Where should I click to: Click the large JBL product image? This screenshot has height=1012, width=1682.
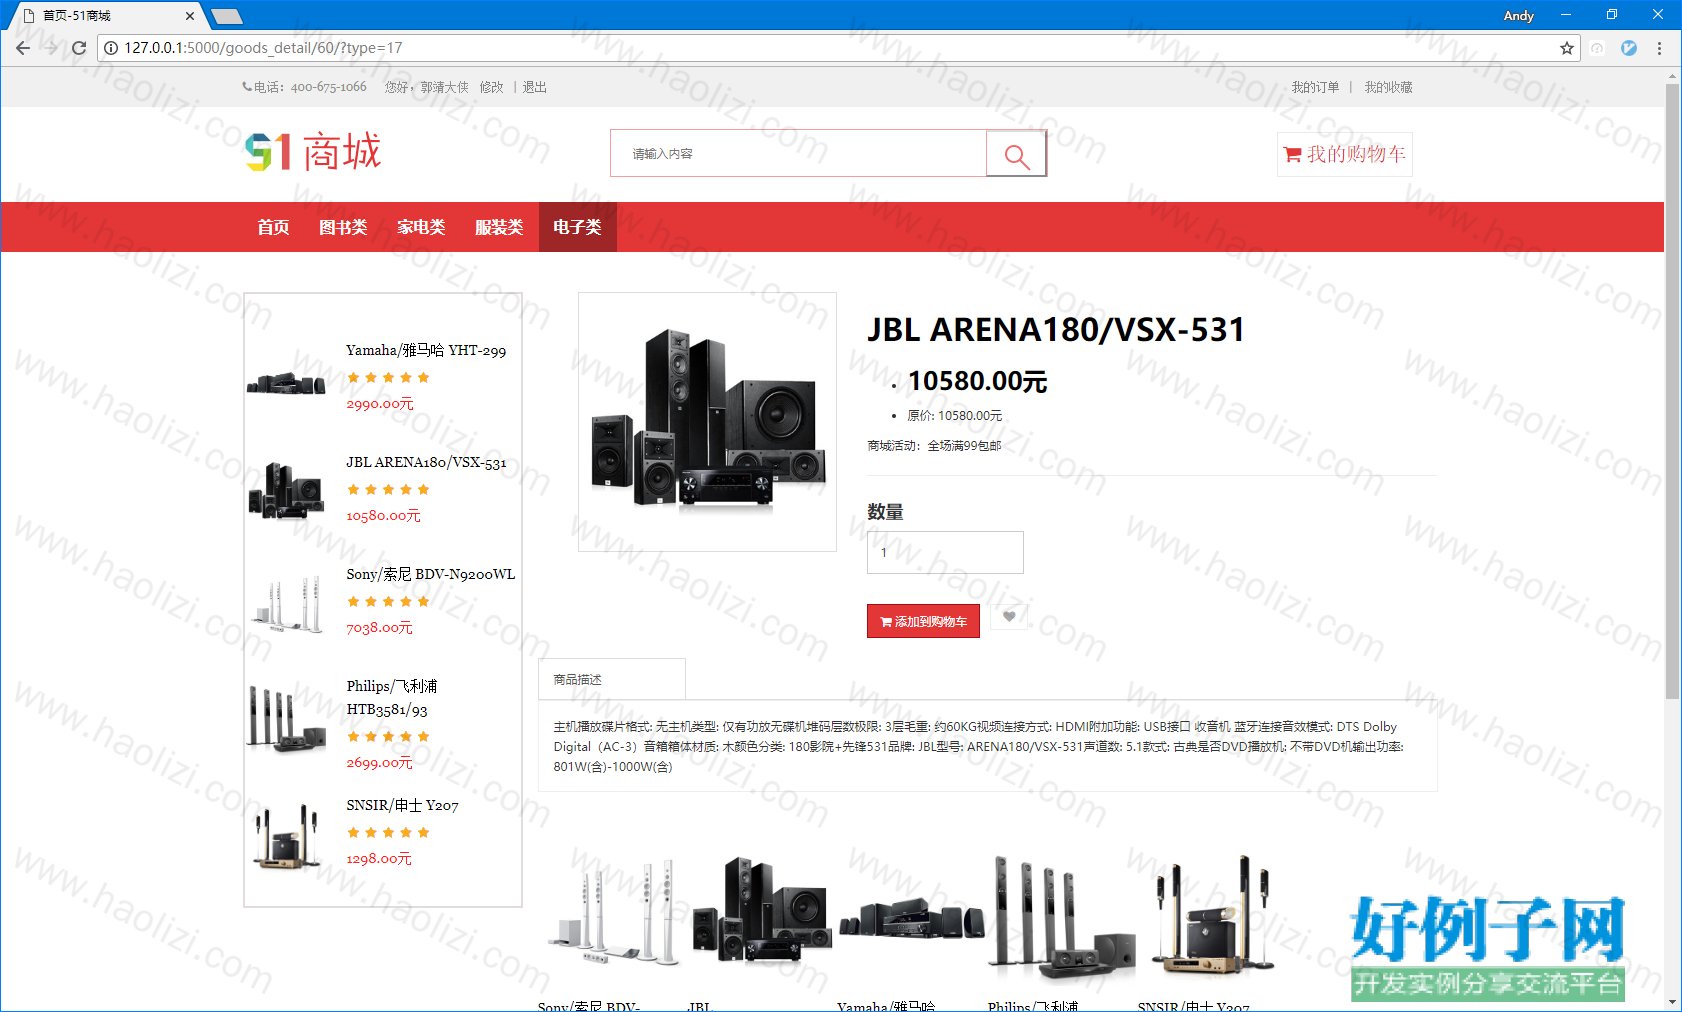pyautogui.click(x=707, y=421)
